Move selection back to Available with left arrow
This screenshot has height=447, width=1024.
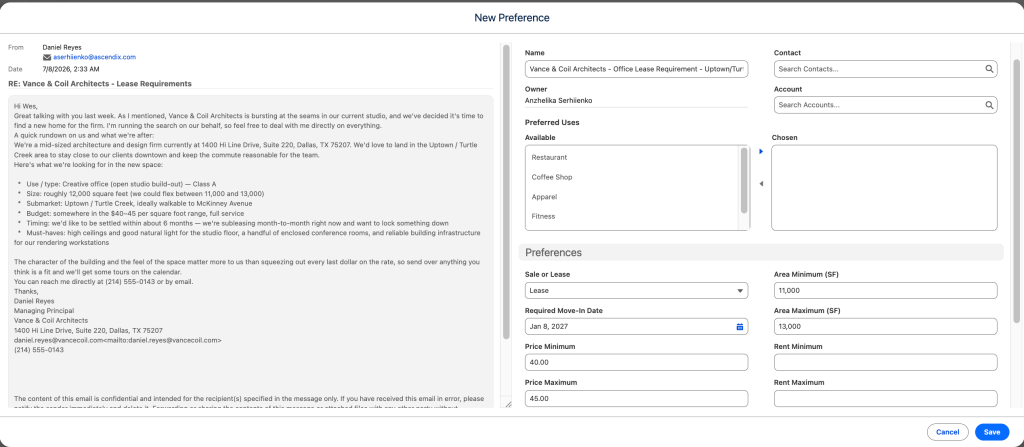(761, 184)
